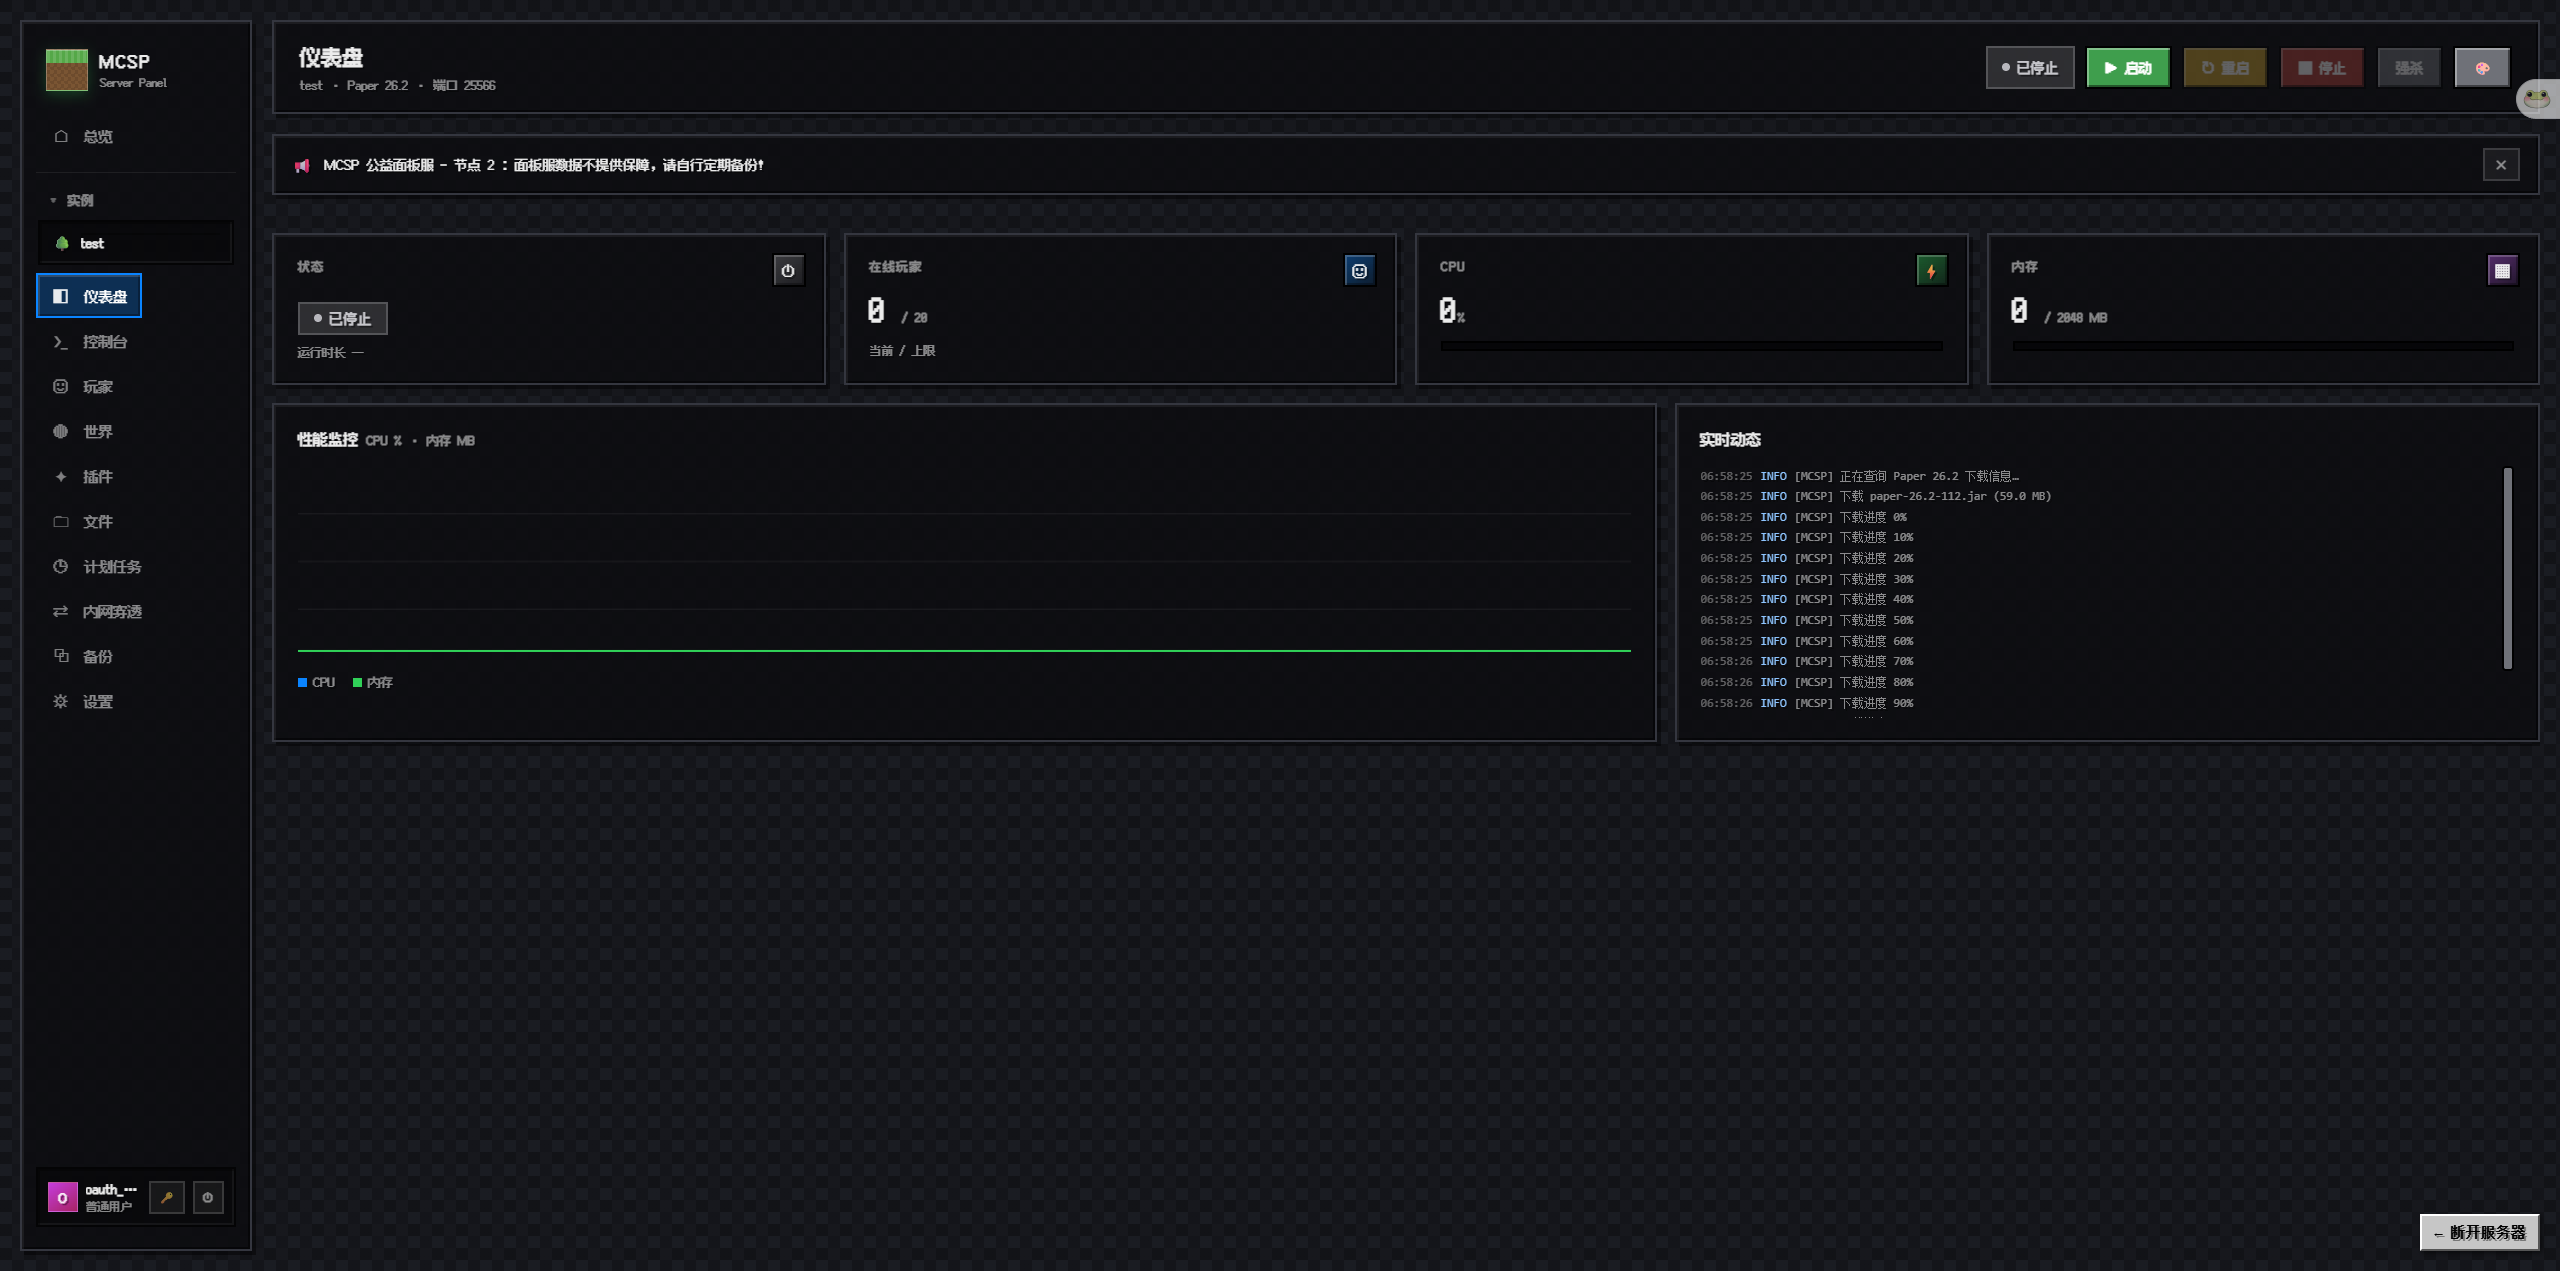Click the CPU usage progress bar
The width and height of the screenshot is (2560, 1271).
[x=1691, y=346]
